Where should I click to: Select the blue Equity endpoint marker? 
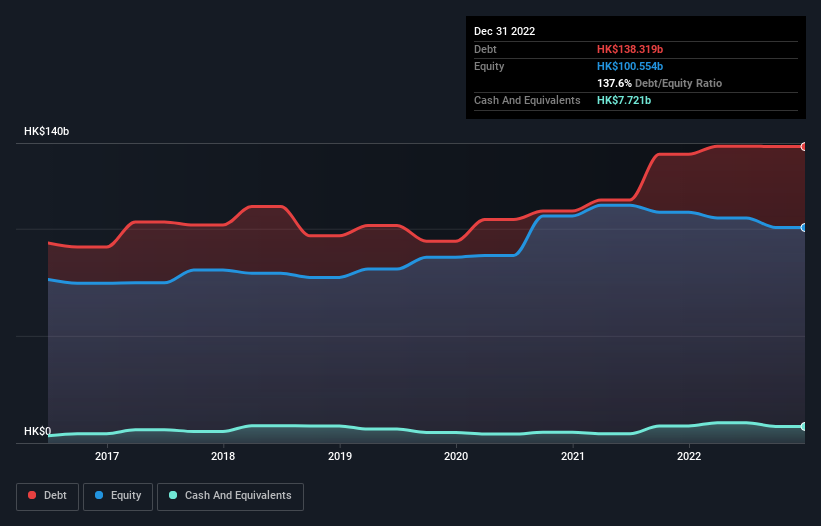click(804, 228)
